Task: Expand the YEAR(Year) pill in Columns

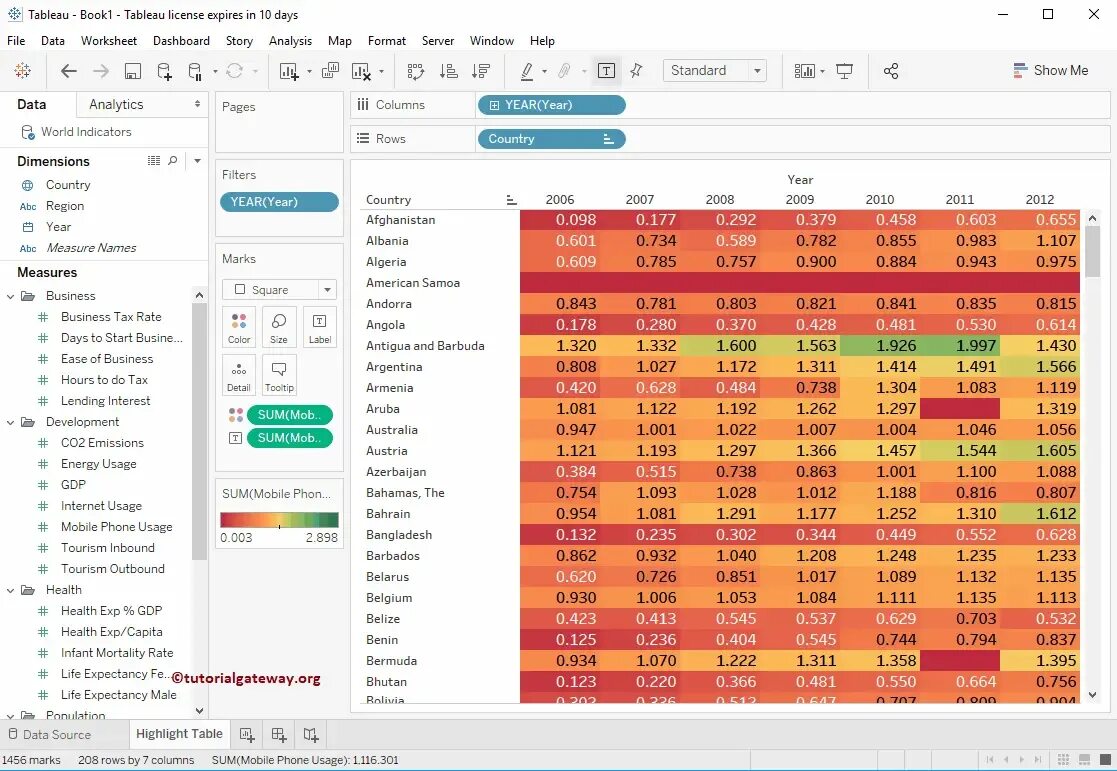Action: tap(494, 105)
